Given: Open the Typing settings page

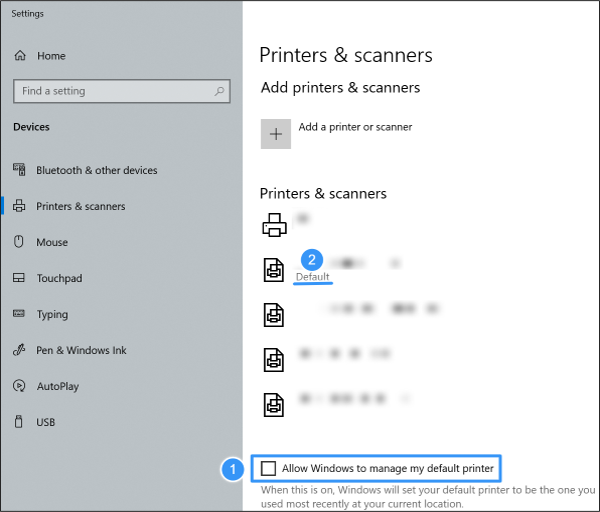Looking at the screenshot, I should 52,314.
